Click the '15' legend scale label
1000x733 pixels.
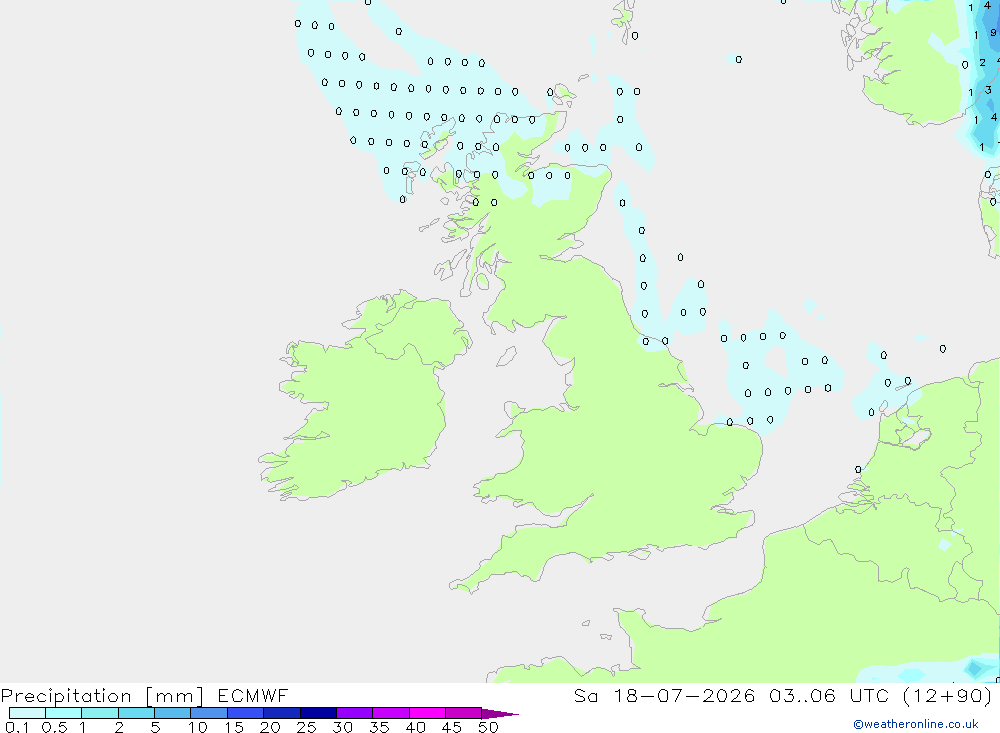pyautogui.click(x=234, y=727)
